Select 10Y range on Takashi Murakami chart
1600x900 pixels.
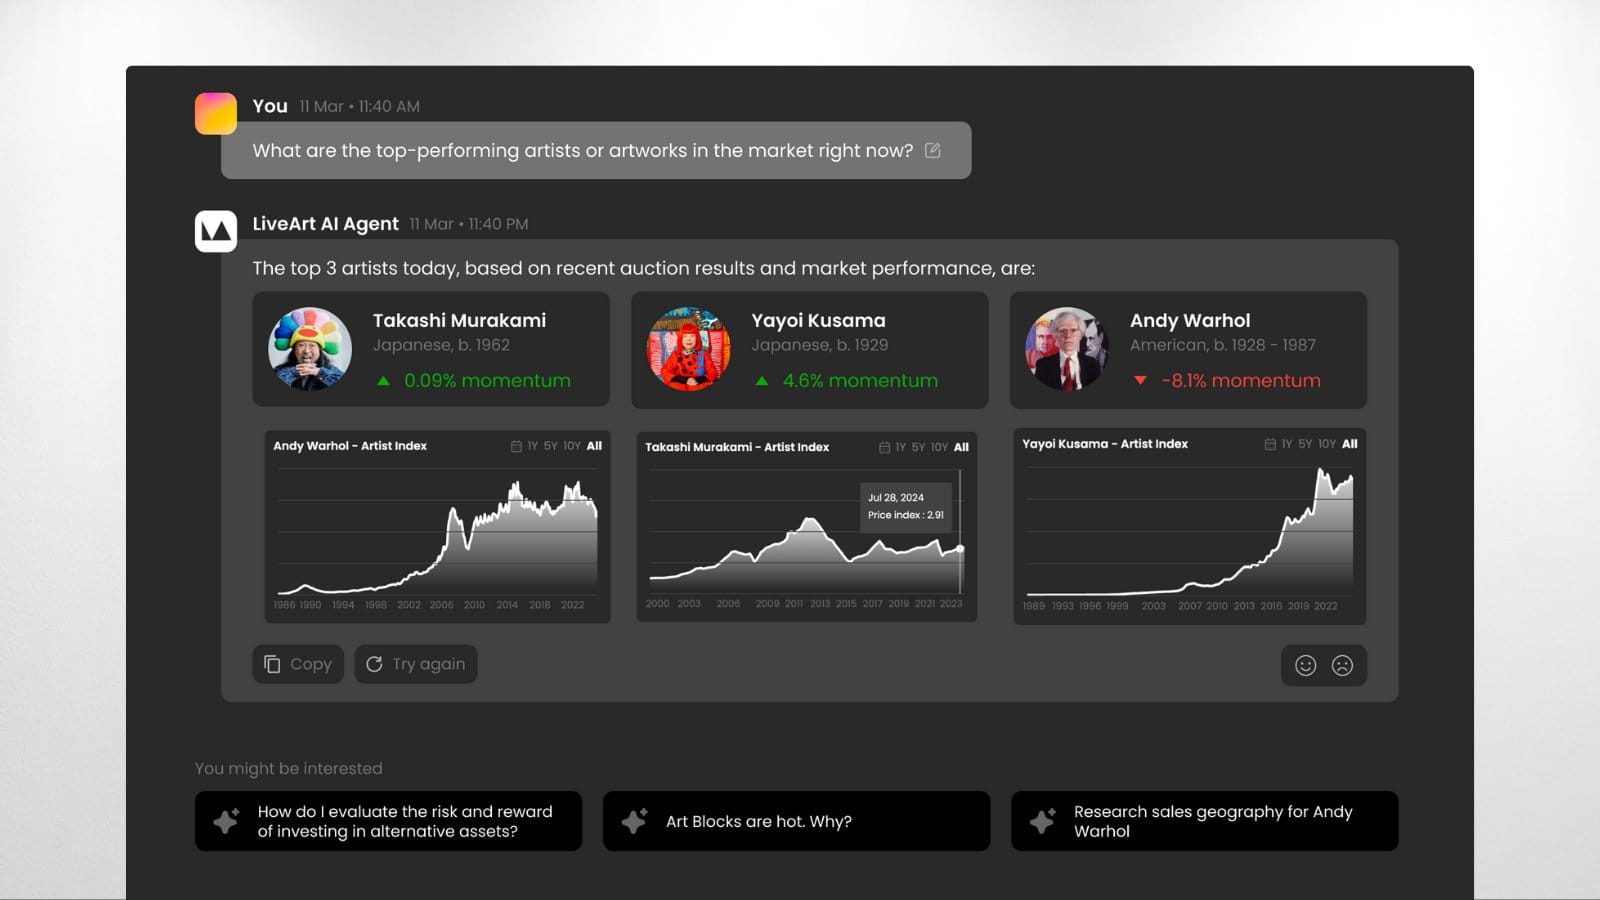939,447
